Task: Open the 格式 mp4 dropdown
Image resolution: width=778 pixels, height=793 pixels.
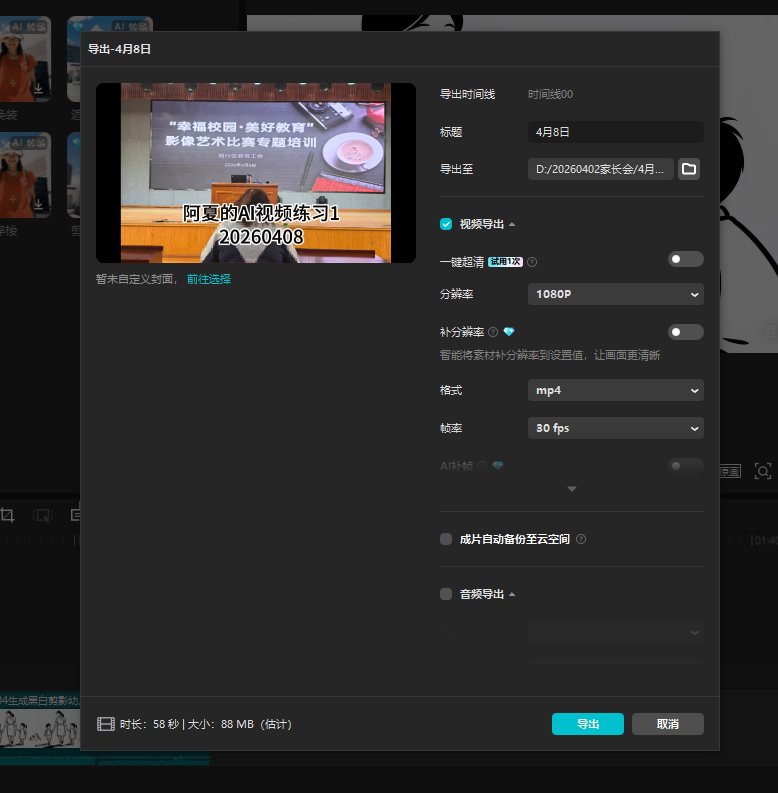Action: point(616,390)
